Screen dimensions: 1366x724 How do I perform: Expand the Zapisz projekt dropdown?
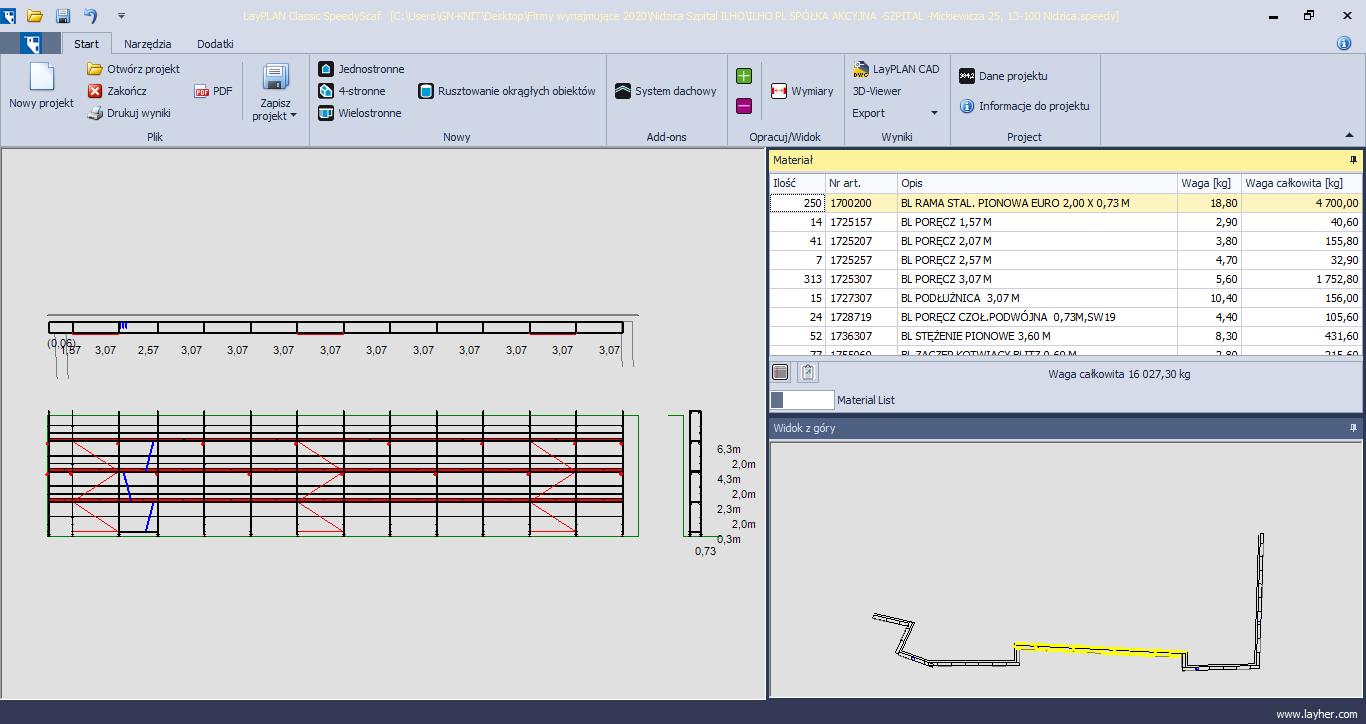275,116
